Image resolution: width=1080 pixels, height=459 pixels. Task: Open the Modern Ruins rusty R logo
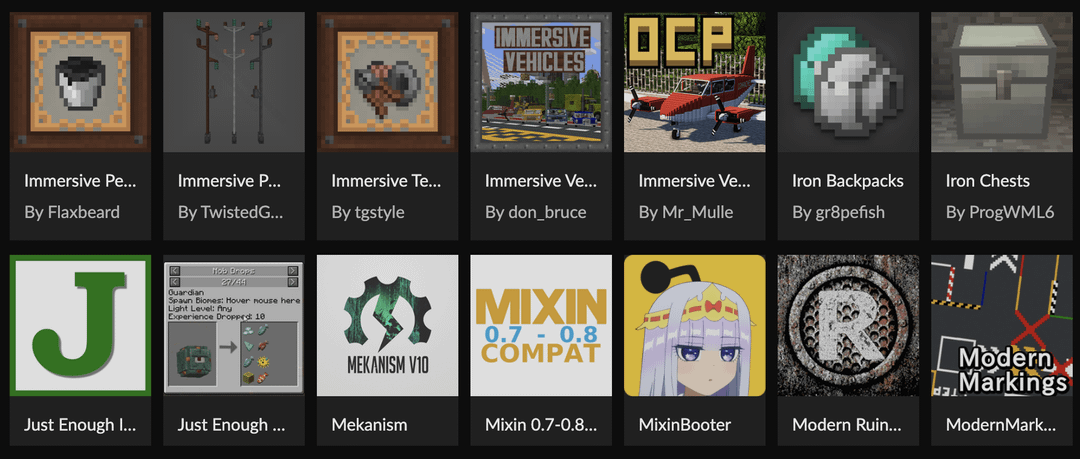coord(849,325)
